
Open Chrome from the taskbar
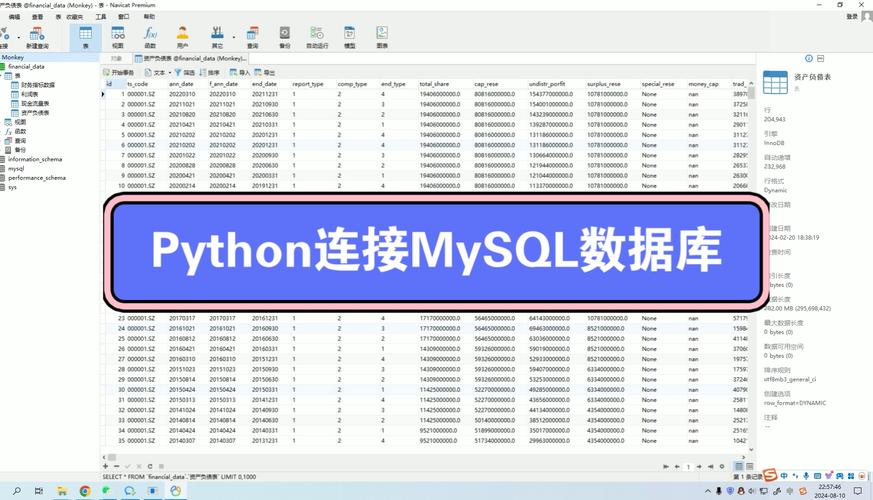pyautogui.click(x=85, y=491)
